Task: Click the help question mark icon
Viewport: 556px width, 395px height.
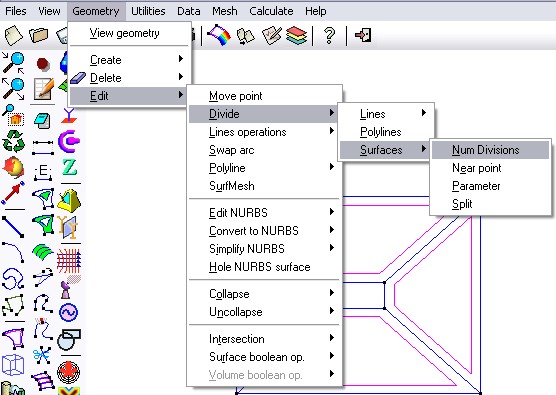Action: pyautogui.click(x=329, y=35)
